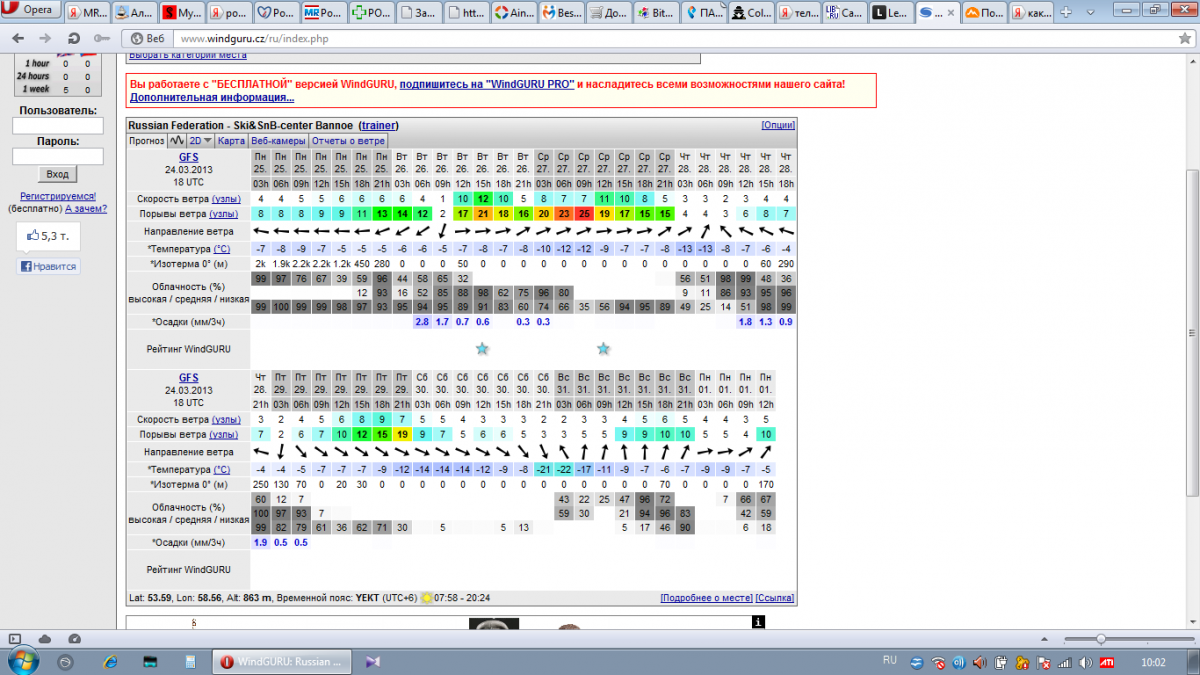Screen dimensions: 1200x675
Task: Click gust value 25 red cell
Action: coord(583,214)
